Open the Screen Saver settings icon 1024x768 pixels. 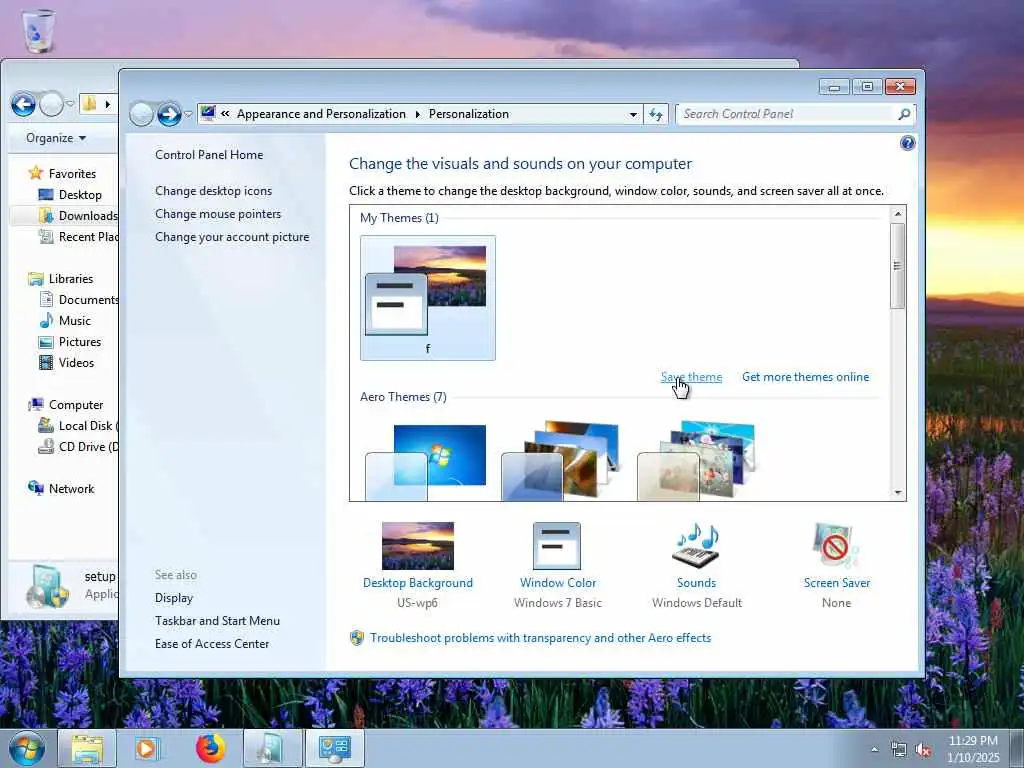[x=836, y=546]
